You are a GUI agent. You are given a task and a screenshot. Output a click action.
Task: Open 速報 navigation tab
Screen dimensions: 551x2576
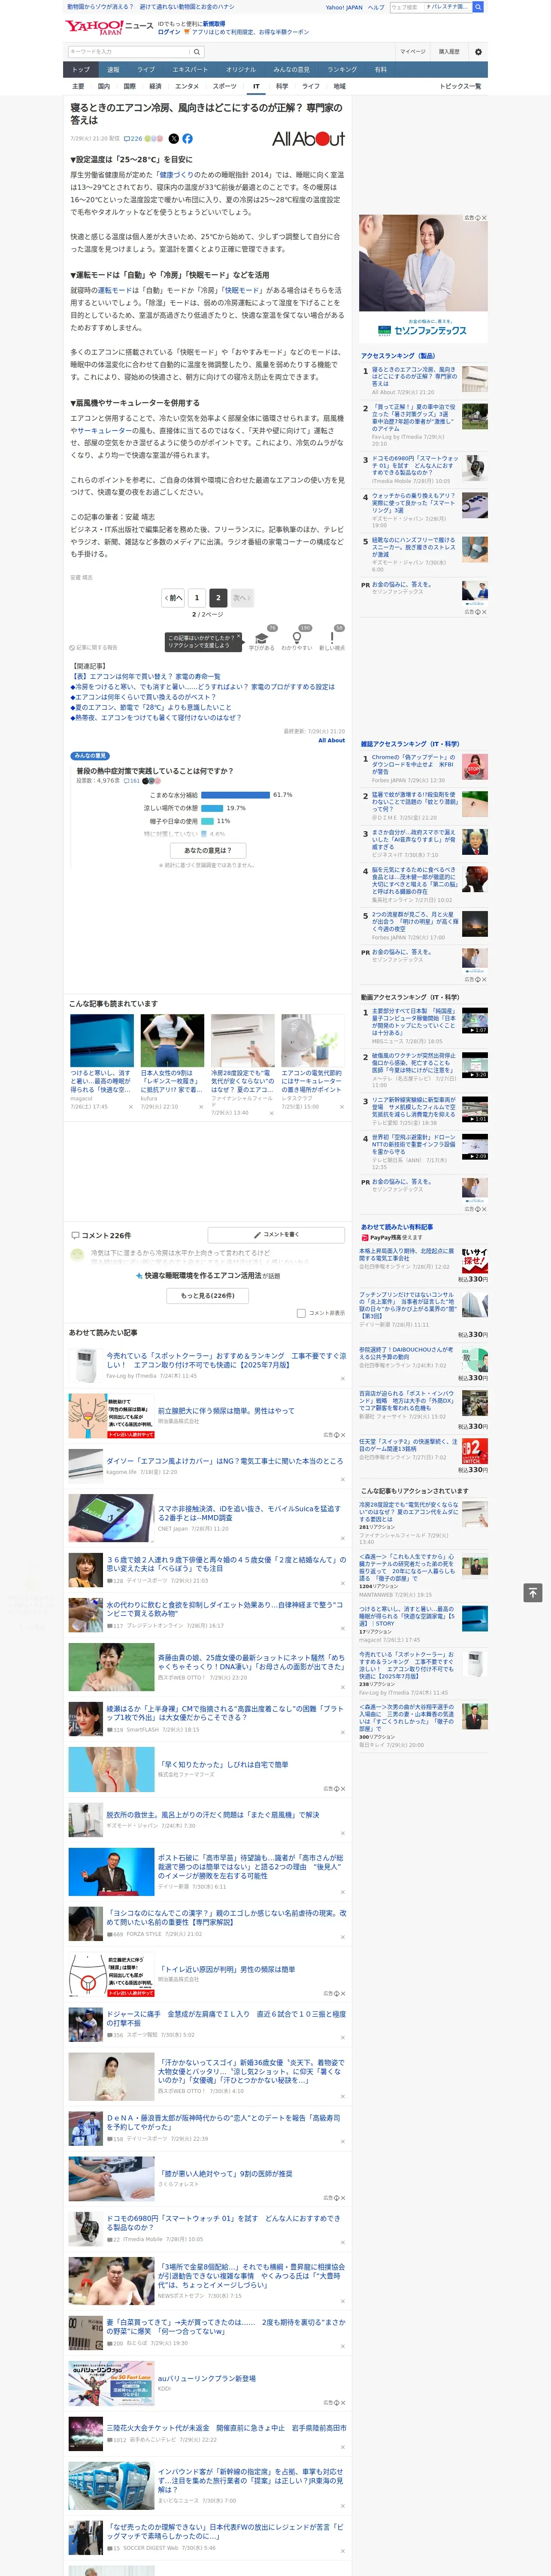click(113, 70)
